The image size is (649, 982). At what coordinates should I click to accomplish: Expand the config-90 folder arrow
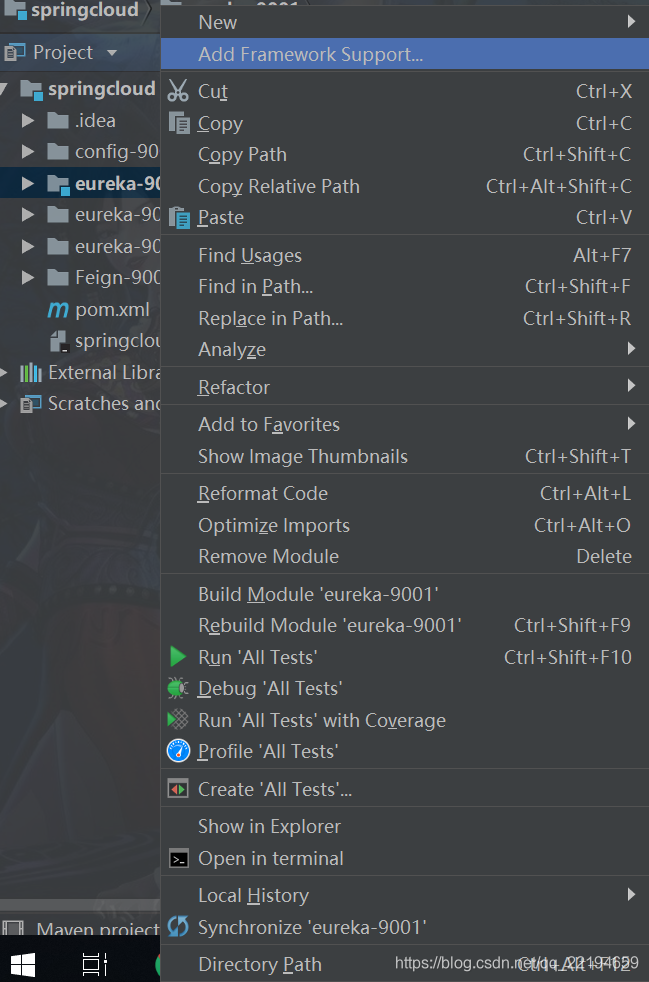(28, 152)
